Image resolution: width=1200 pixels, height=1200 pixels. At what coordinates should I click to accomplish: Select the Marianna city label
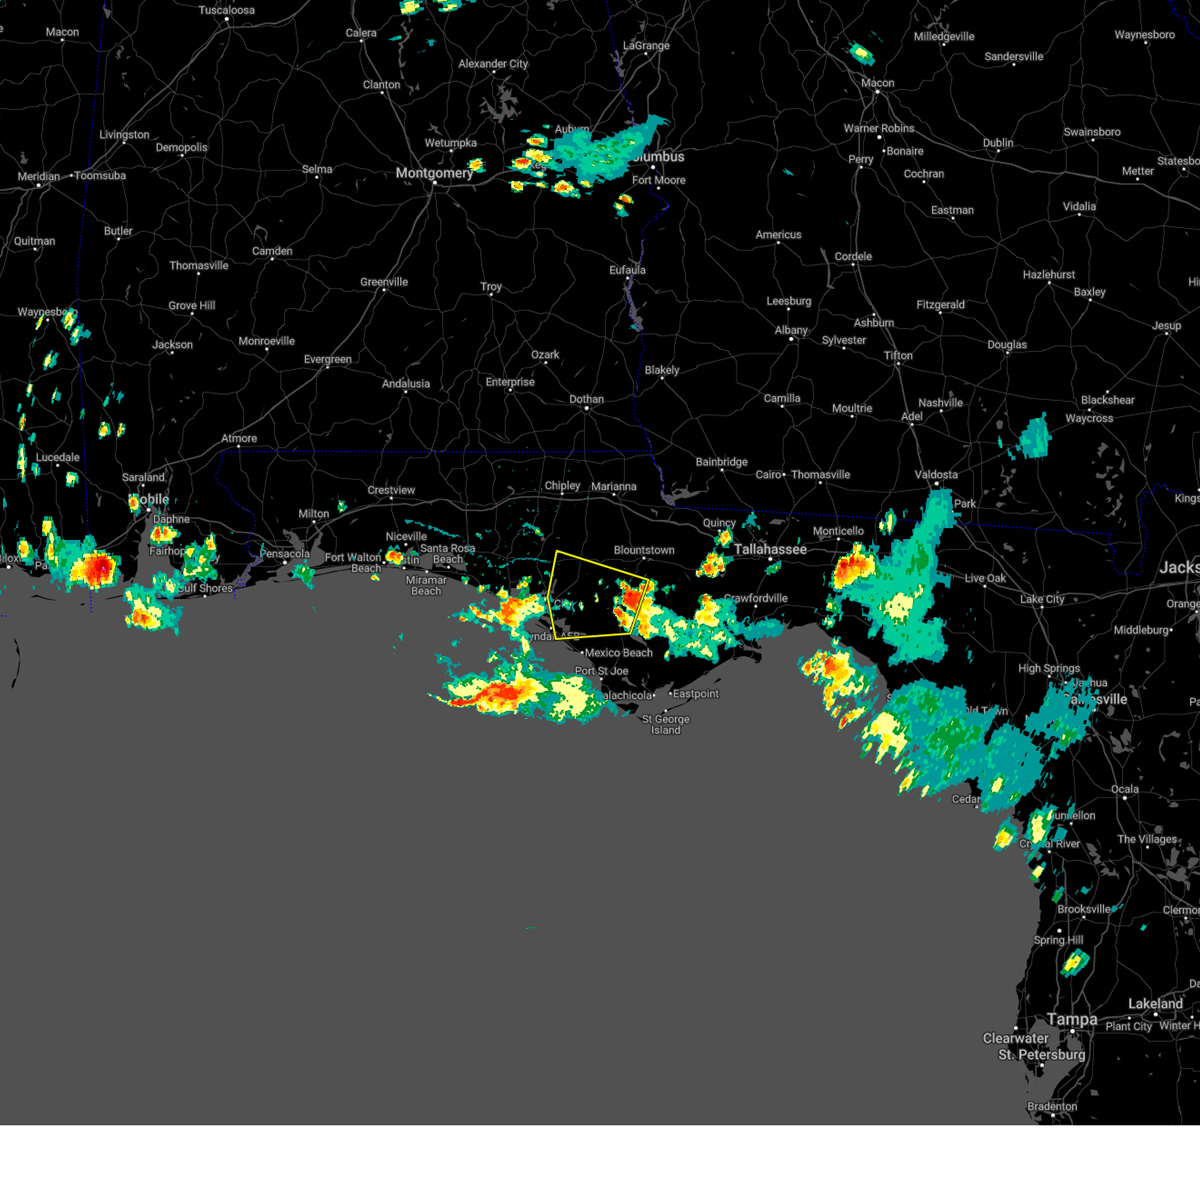tap(614, 486)
